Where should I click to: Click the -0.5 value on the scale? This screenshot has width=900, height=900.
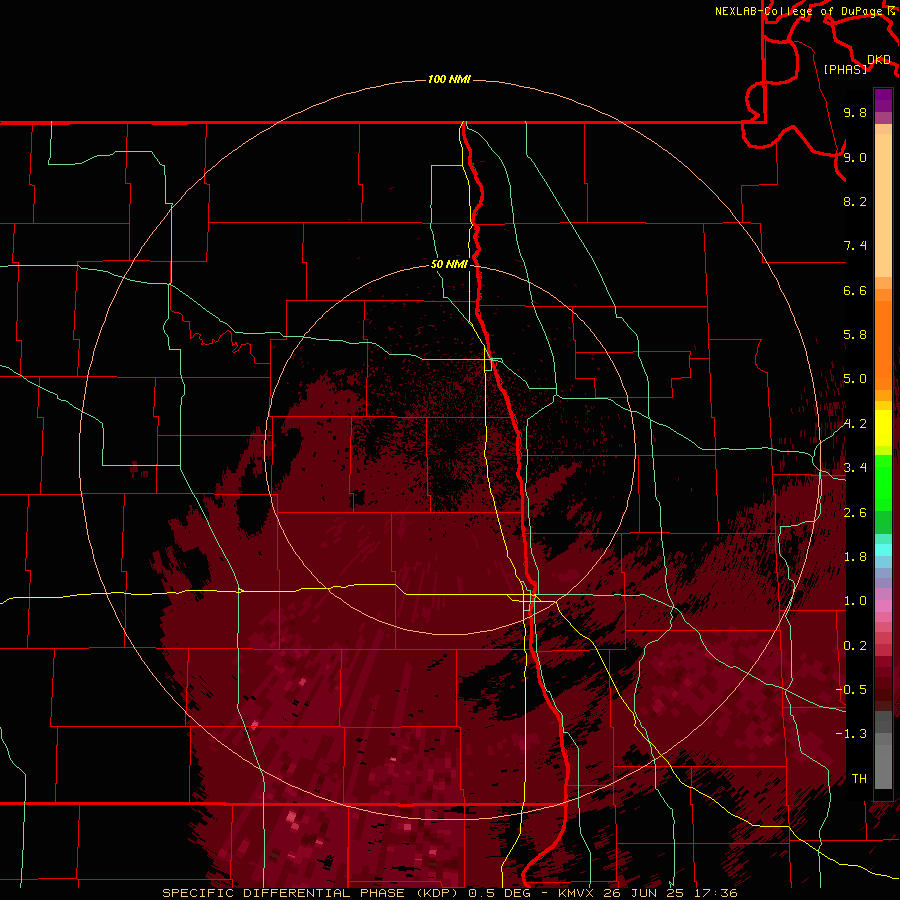851,690
